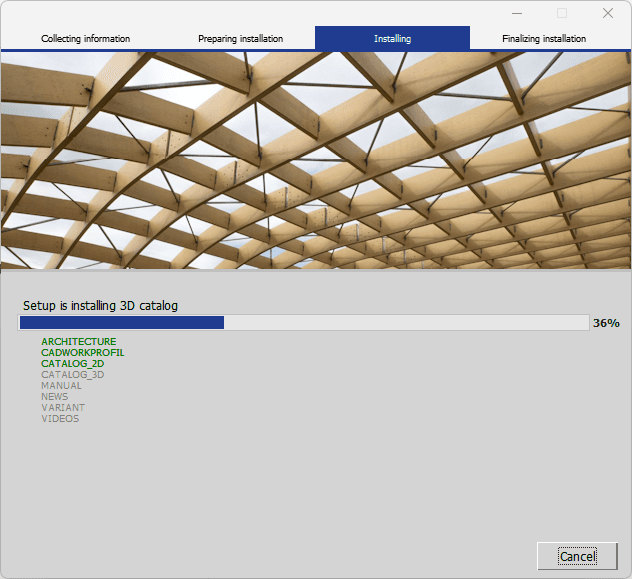Select MANUAL in the component list

pos(61,386)
